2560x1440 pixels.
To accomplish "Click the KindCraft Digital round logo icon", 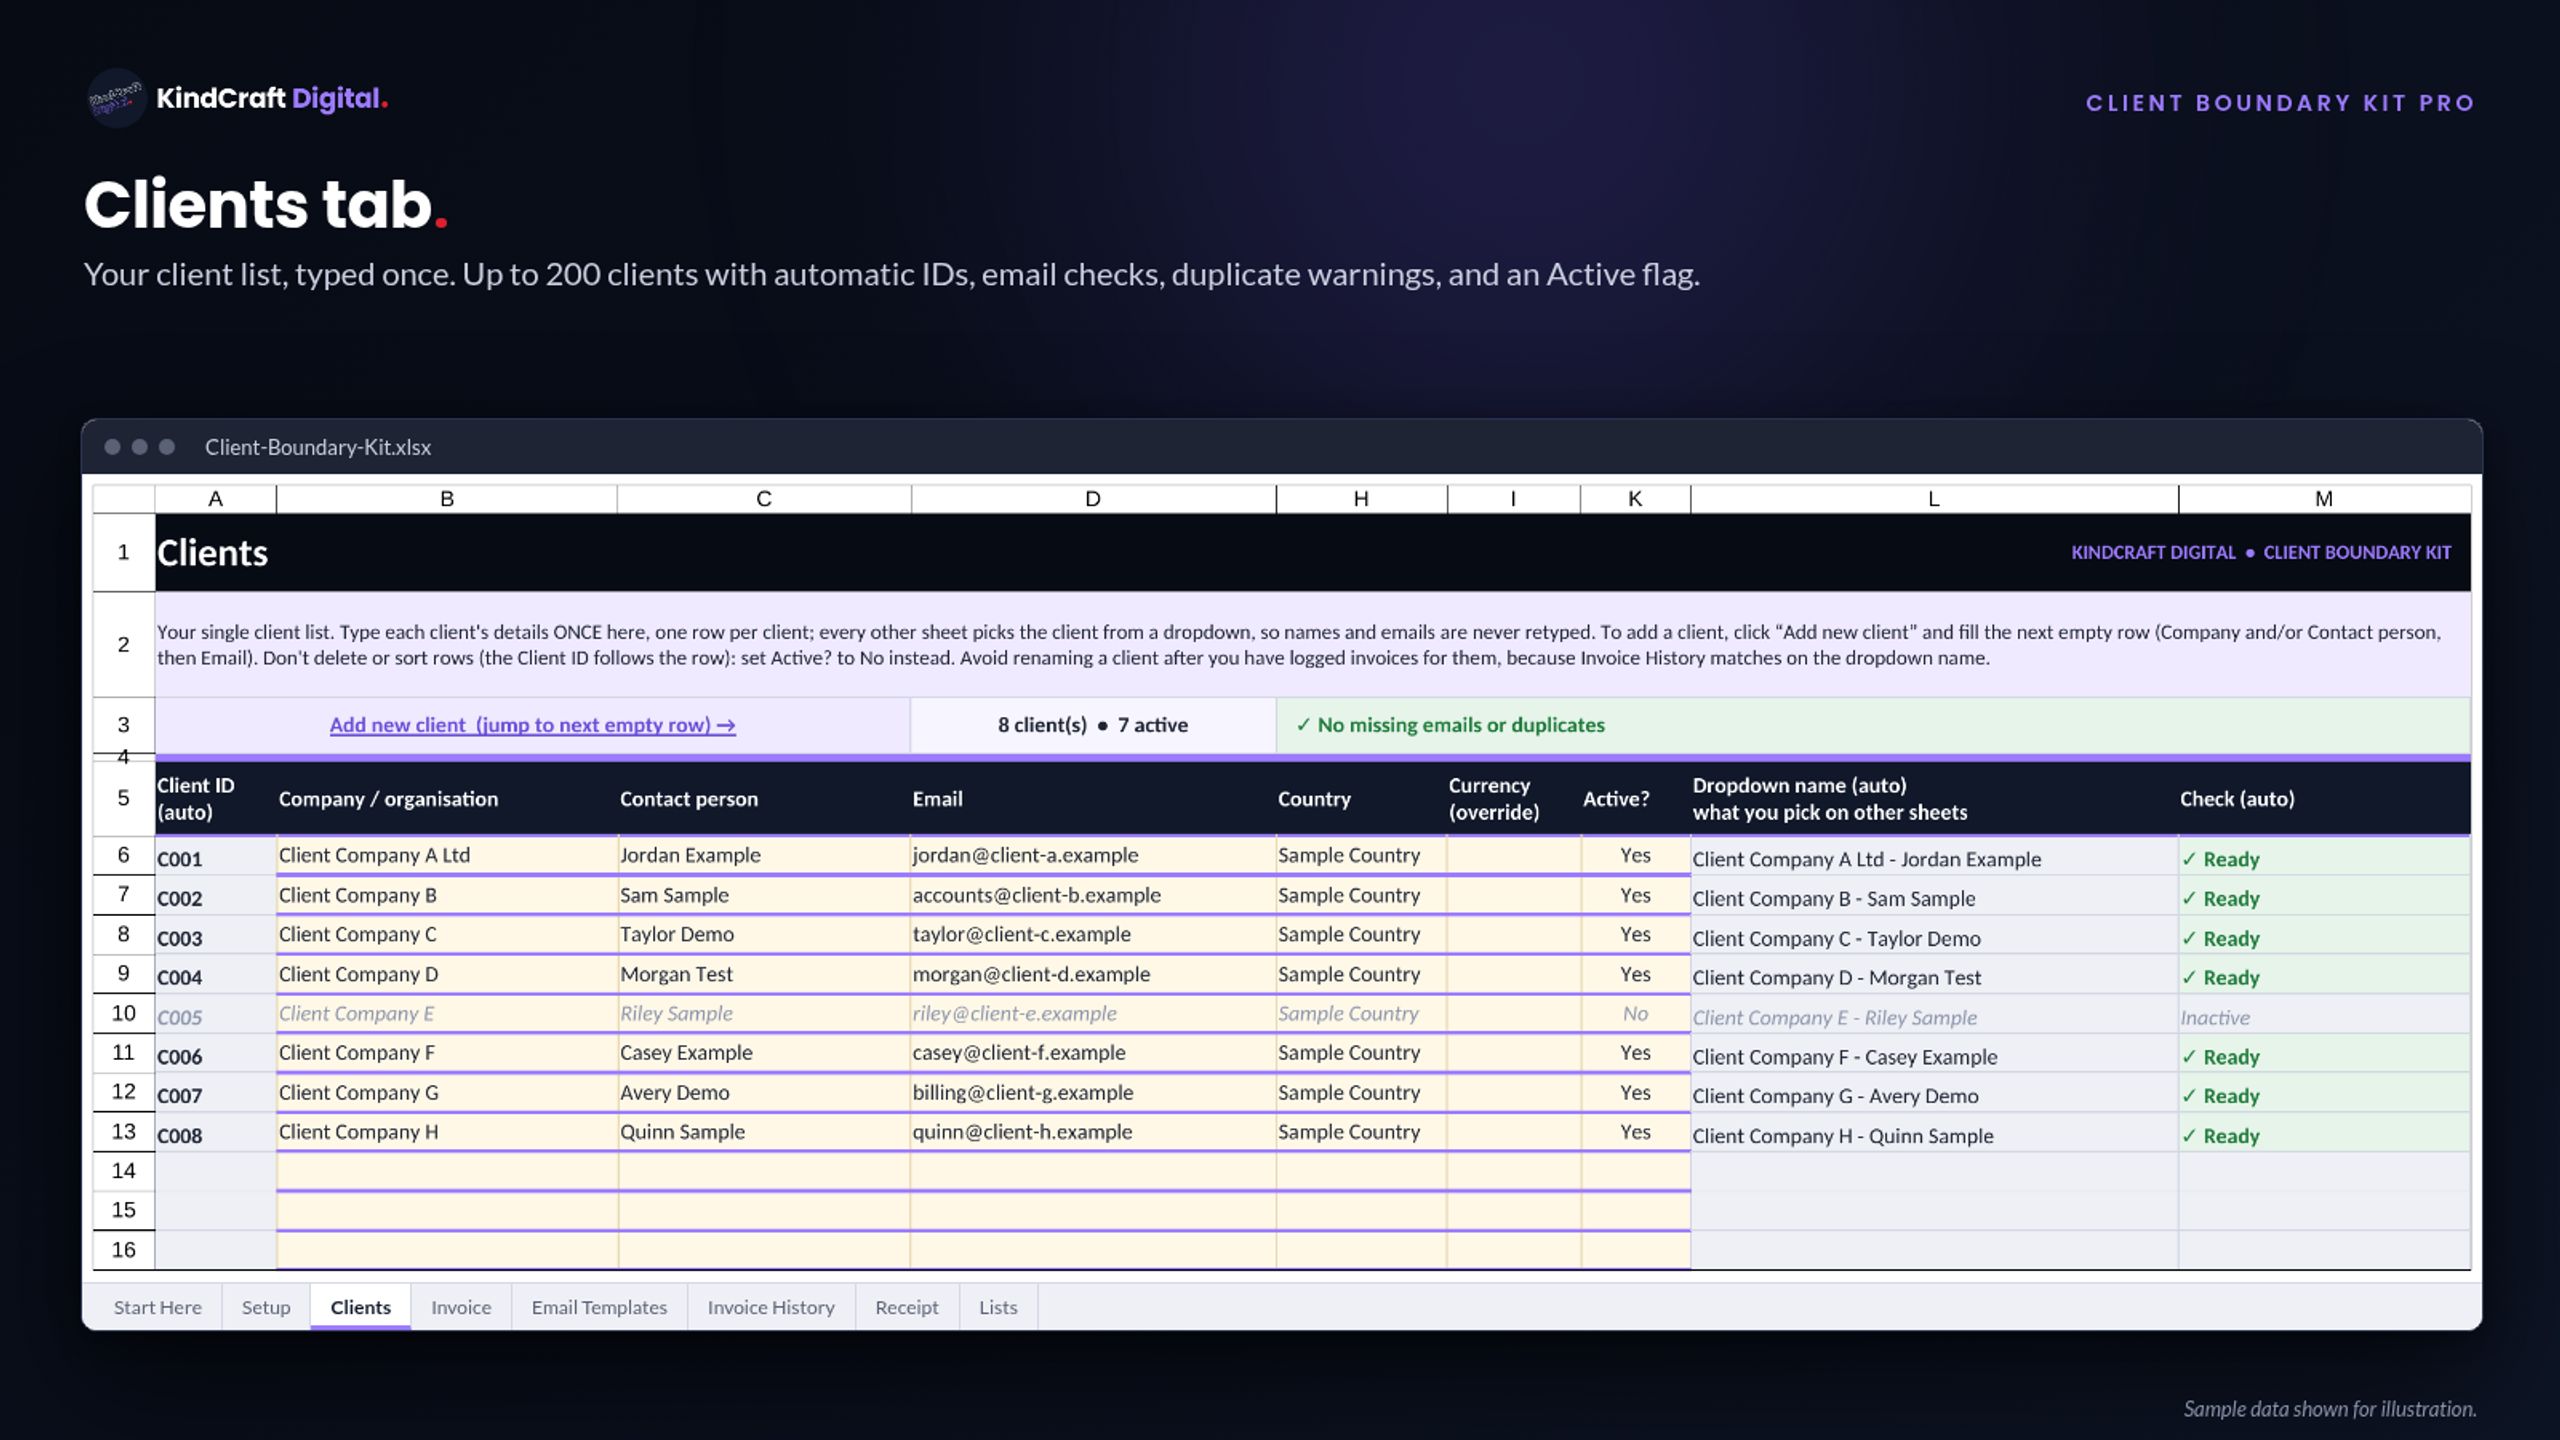I will (116, 98).
